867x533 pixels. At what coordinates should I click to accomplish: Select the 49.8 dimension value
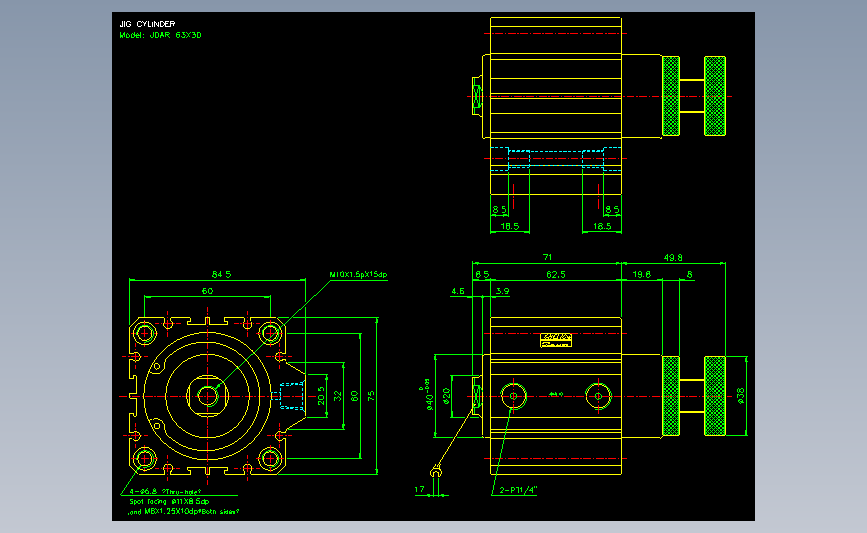[673, 258]
